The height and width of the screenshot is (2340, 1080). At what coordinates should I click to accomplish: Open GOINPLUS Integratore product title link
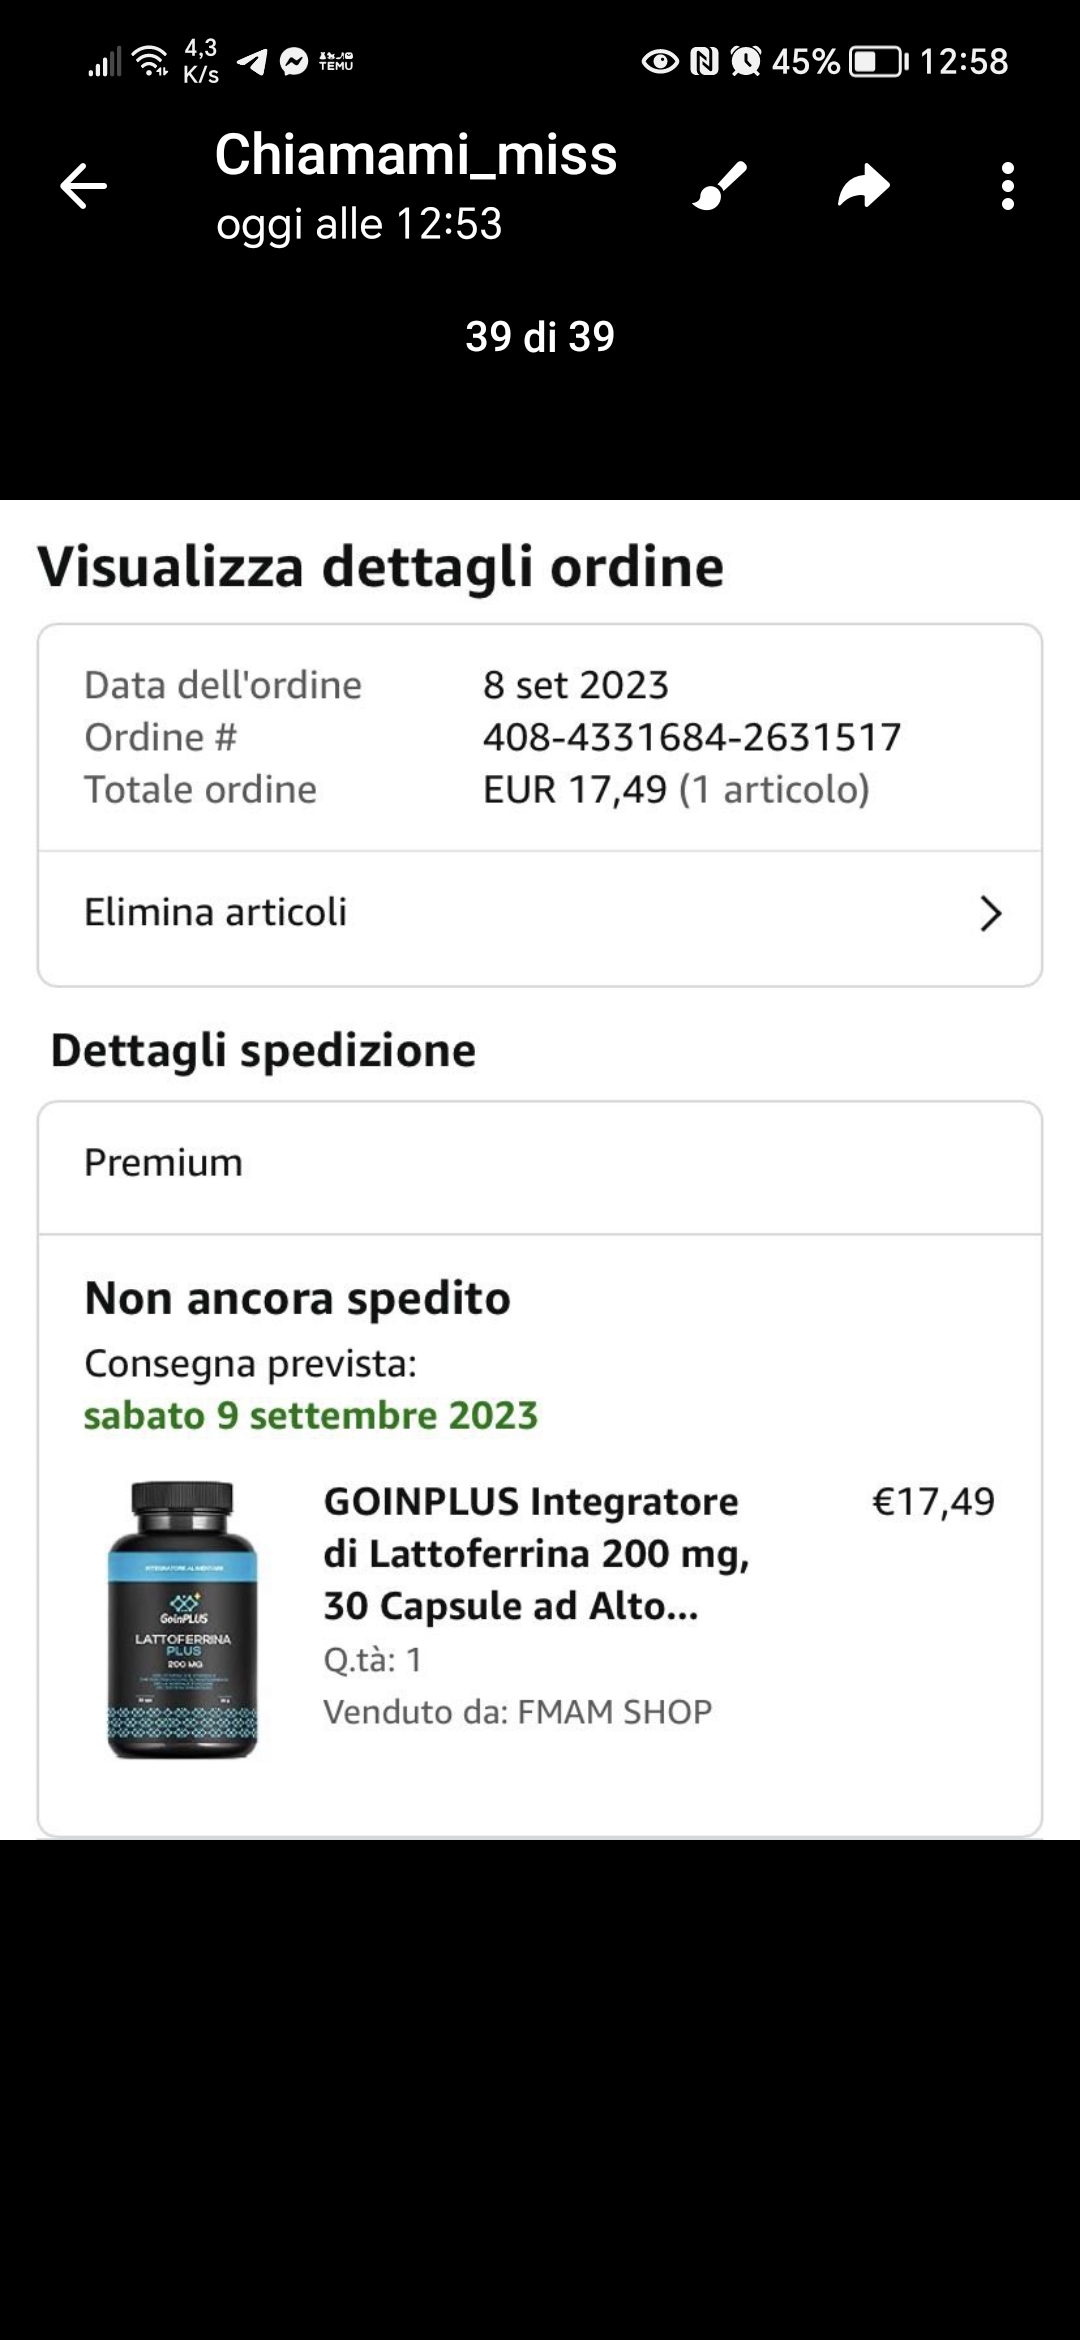point(537,1553)
